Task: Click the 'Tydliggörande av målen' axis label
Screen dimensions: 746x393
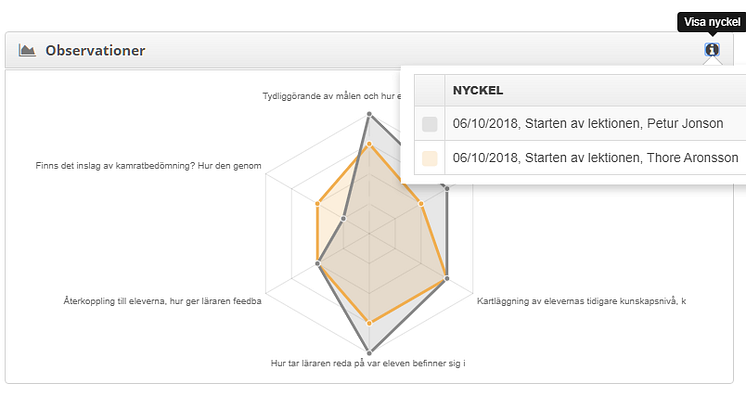Action: coord(332,96)
